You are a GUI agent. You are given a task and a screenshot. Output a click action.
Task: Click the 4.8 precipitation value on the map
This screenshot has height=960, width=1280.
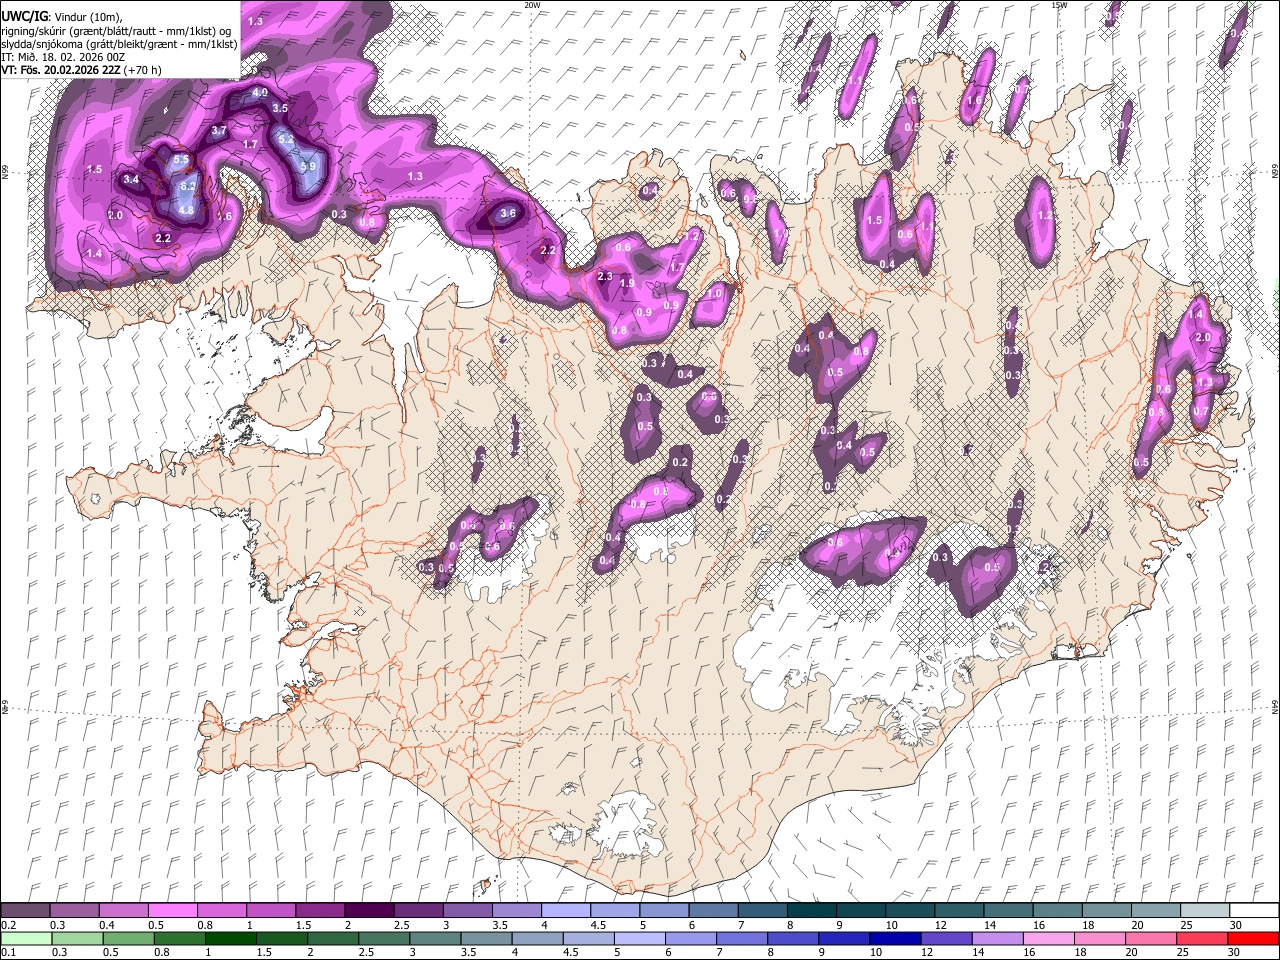pyautogui.click(x=186, y=210)
